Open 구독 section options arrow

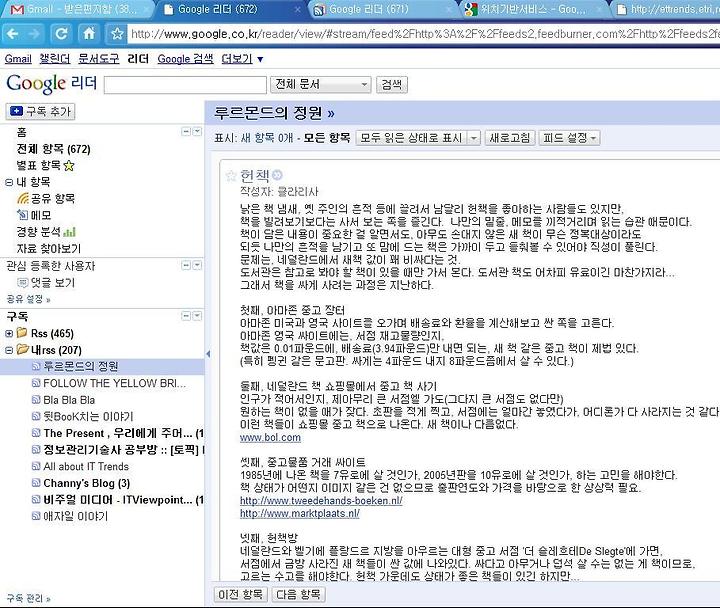(x=197, y=315)
